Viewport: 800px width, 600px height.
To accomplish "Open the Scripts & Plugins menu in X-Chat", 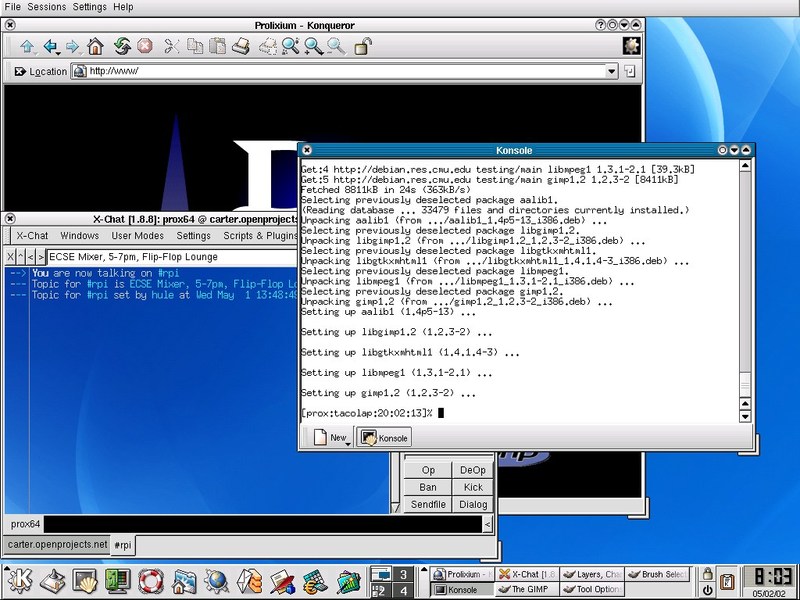I will click(x=260, y=236).
